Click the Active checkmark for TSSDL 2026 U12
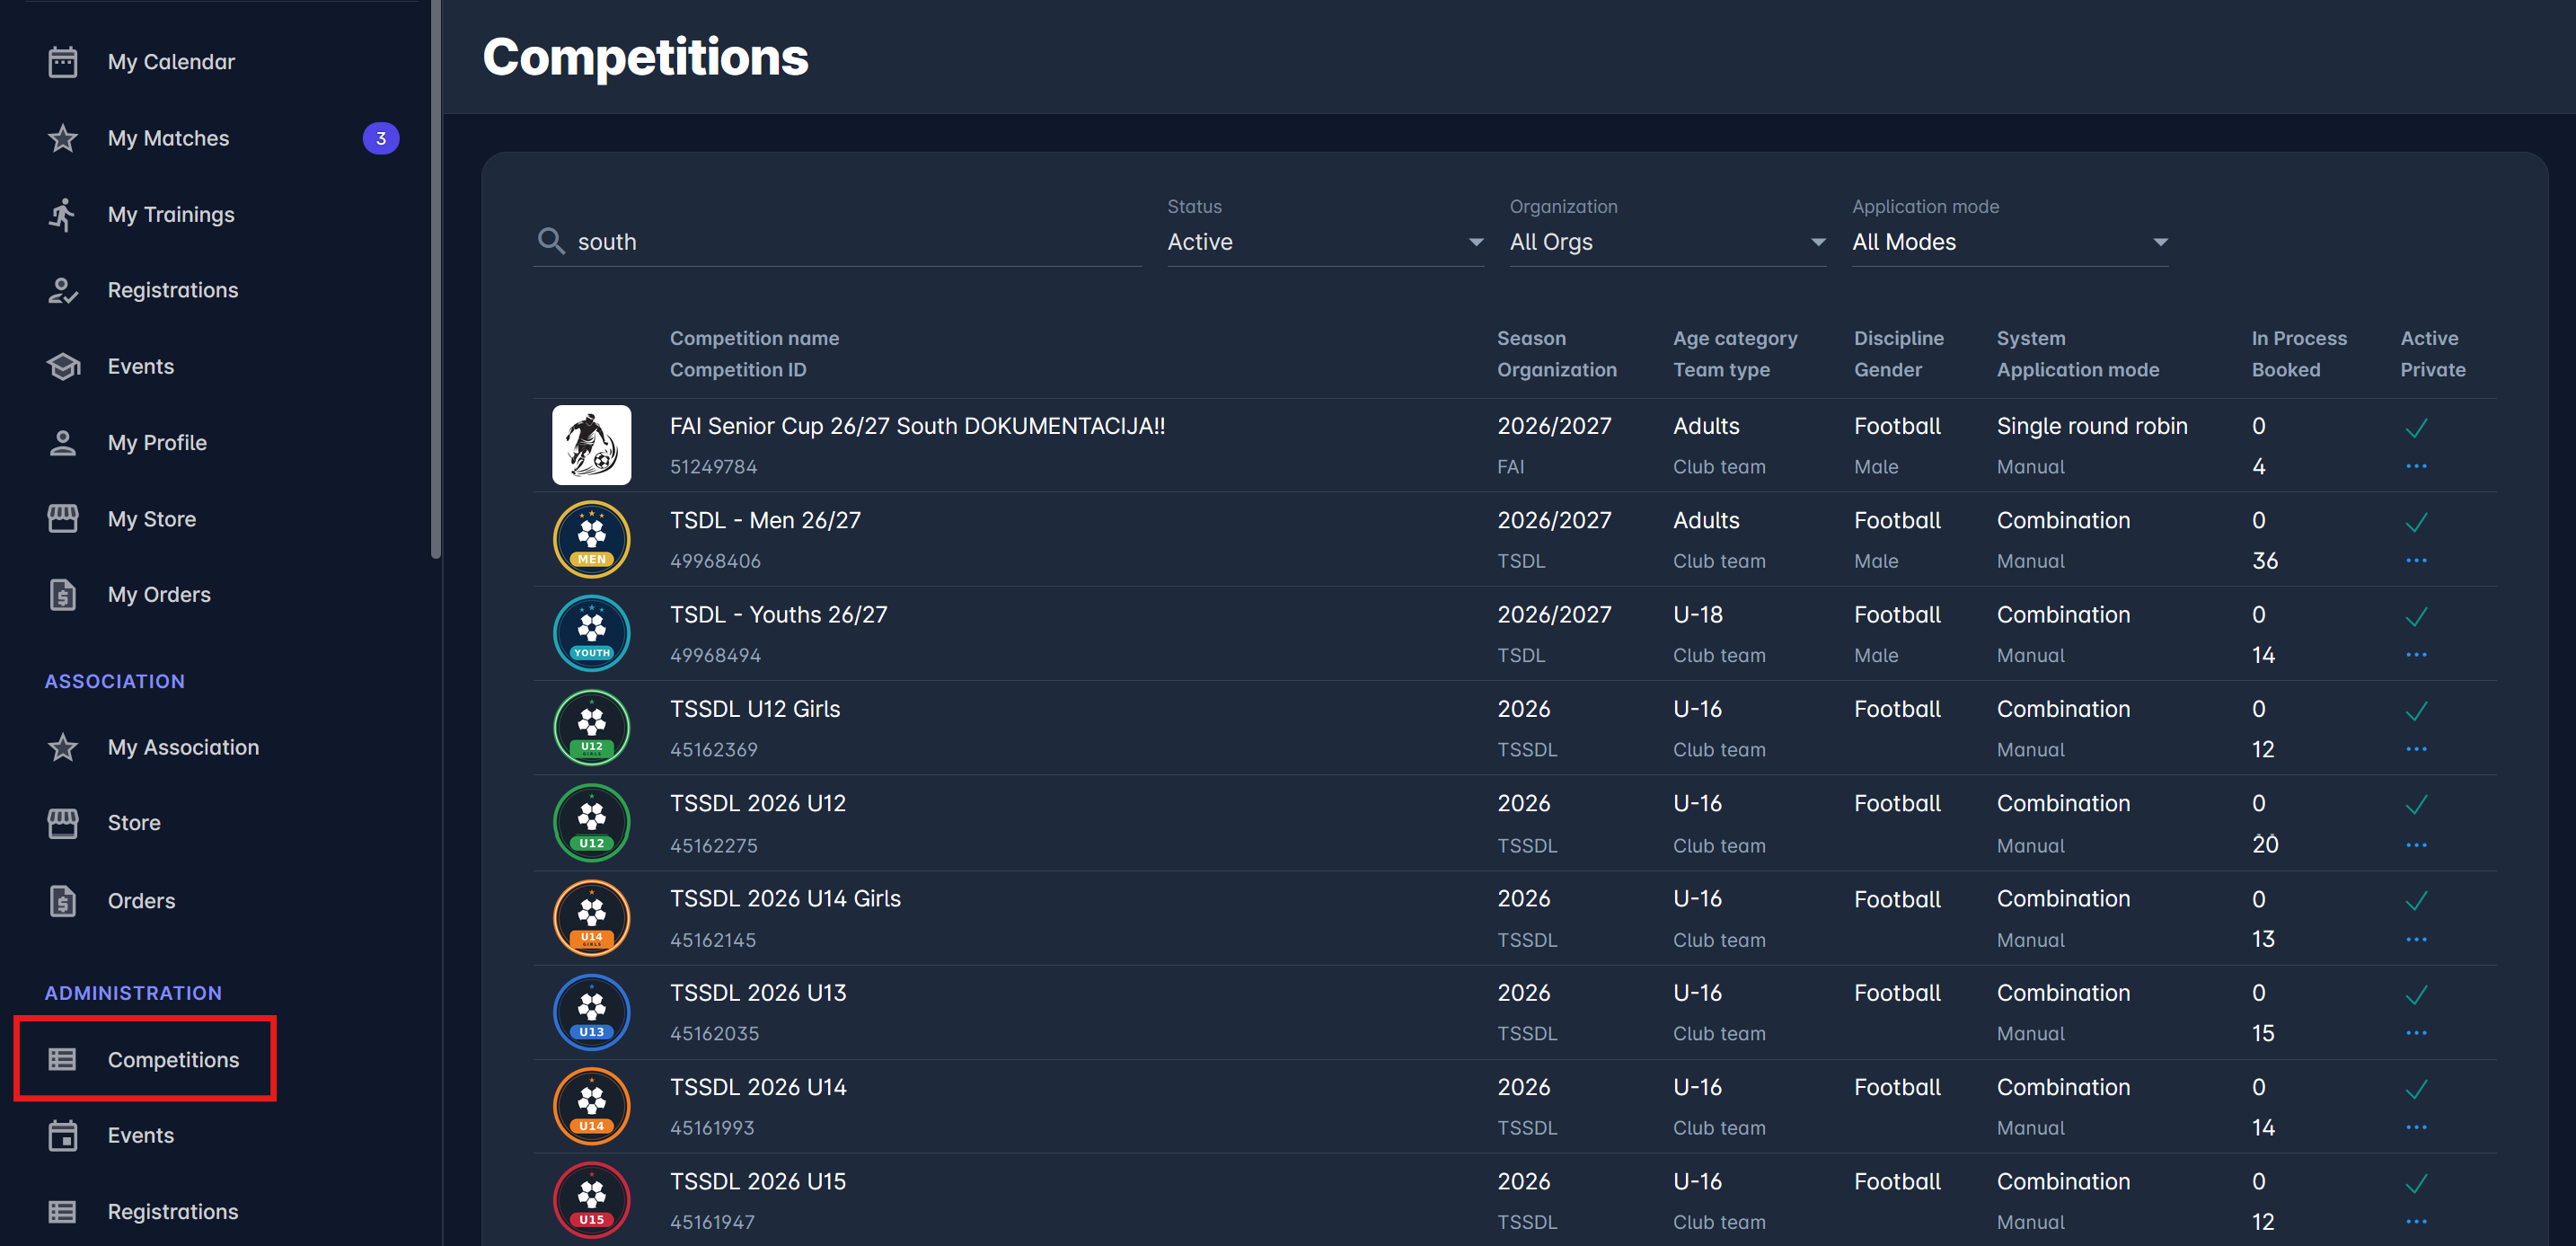This screenshot has height=1246, width=2576. click(x=2416, y=804)
